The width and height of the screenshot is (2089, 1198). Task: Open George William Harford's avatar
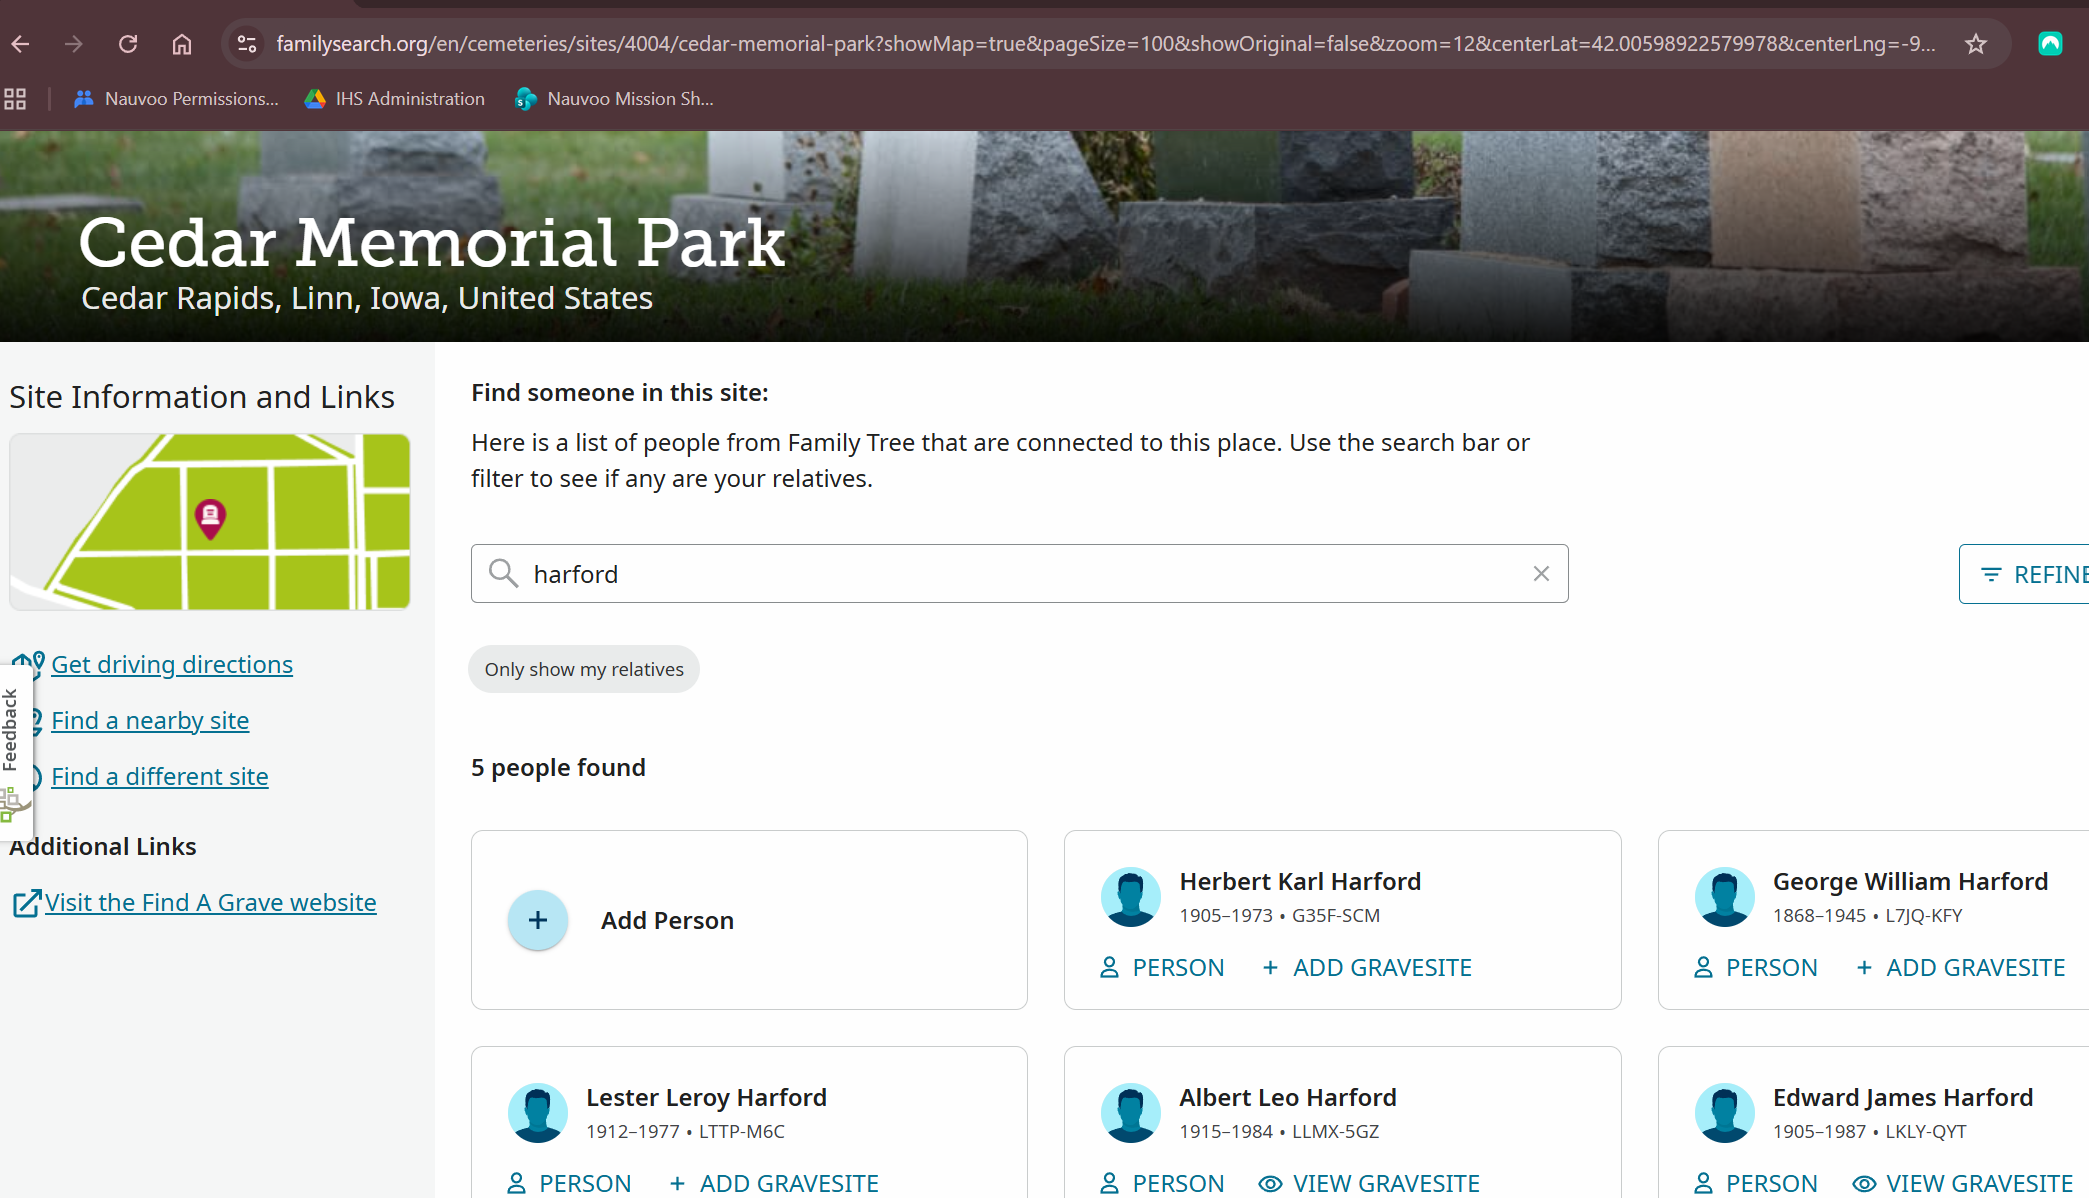click(x=1725, y=897)
